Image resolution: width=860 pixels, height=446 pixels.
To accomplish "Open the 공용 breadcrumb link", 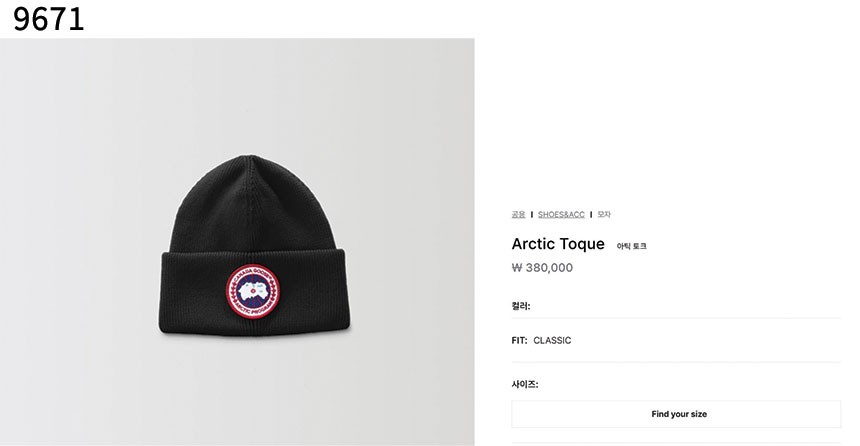I will 518,214.
